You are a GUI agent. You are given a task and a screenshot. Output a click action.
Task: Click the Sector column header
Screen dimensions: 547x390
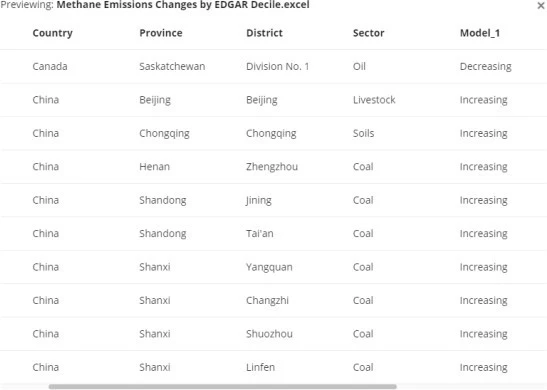[368, 33]
